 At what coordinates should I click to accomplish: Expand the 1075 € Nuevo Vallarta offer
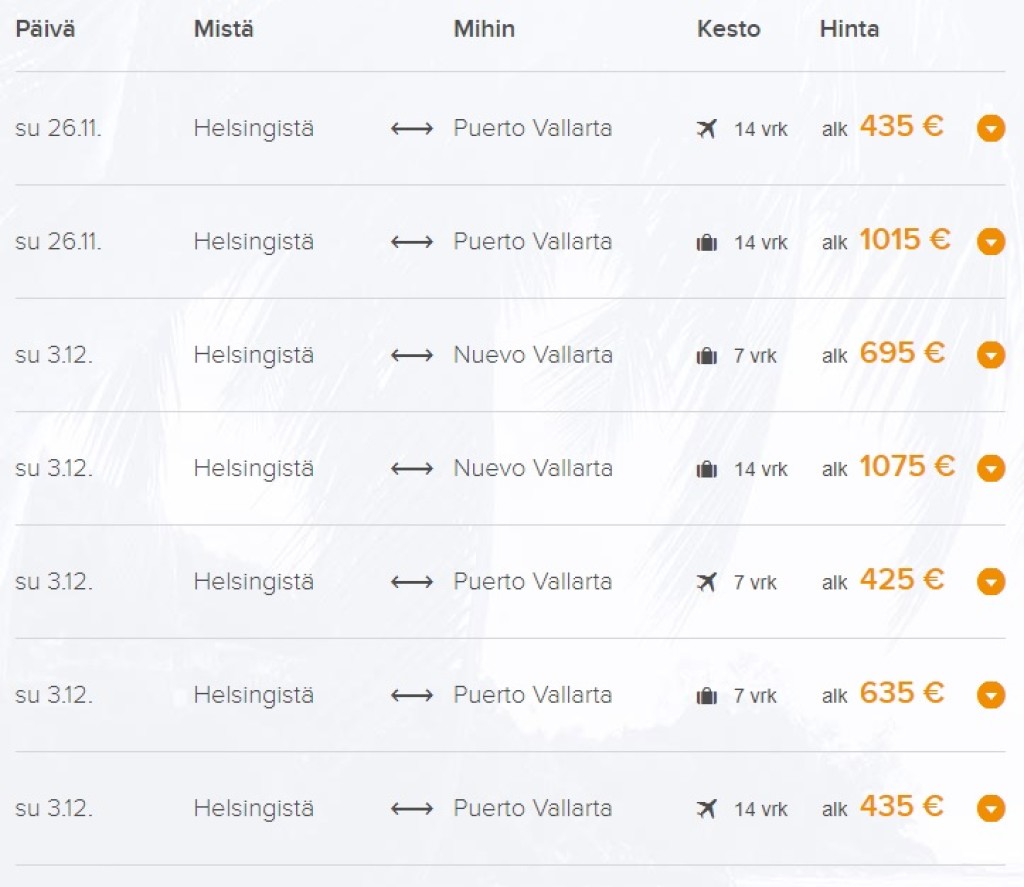pos(991,468)
